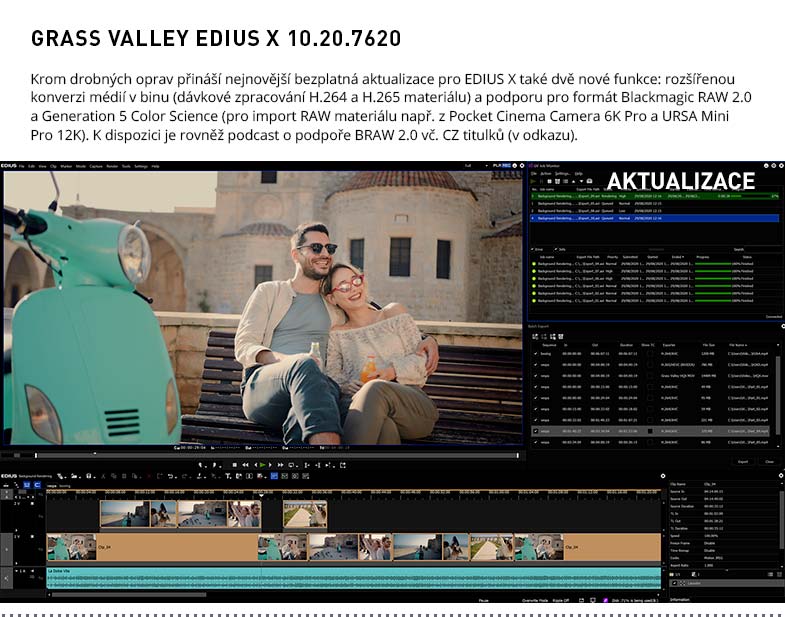Click the Play button under the preview

click(x=262, y=465)
